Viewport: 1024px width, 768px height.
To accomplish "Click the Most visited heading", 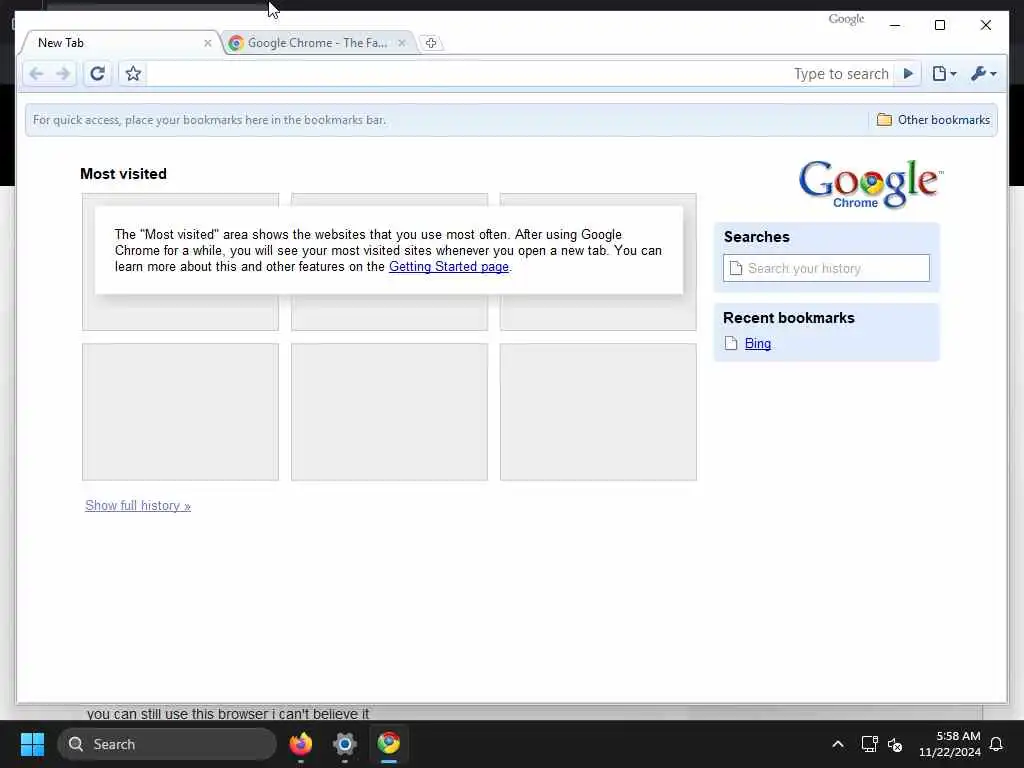I will 123,174.
